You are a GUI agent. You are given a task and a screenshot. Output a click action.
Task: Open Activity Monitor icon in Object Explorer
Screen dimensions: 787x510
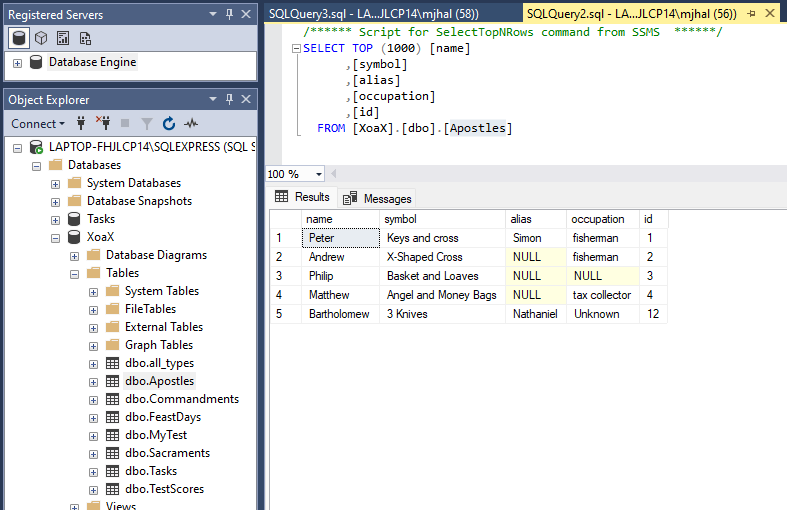tap(190, 124)
